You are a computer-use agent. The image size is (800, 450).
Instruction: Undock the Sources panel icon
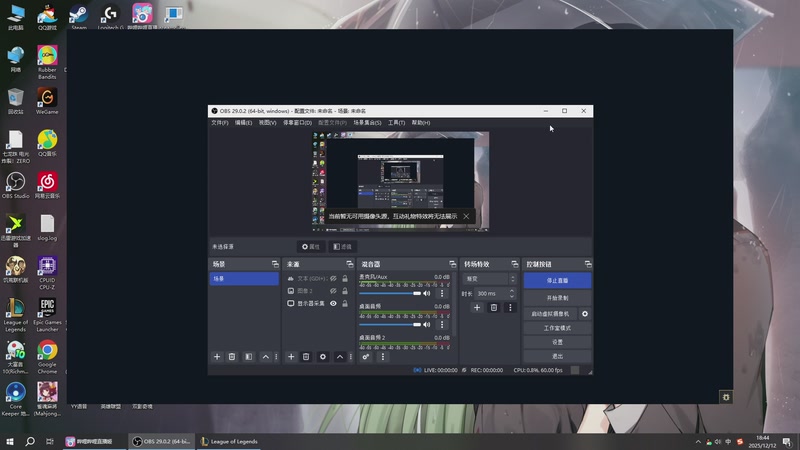(349, 264)
